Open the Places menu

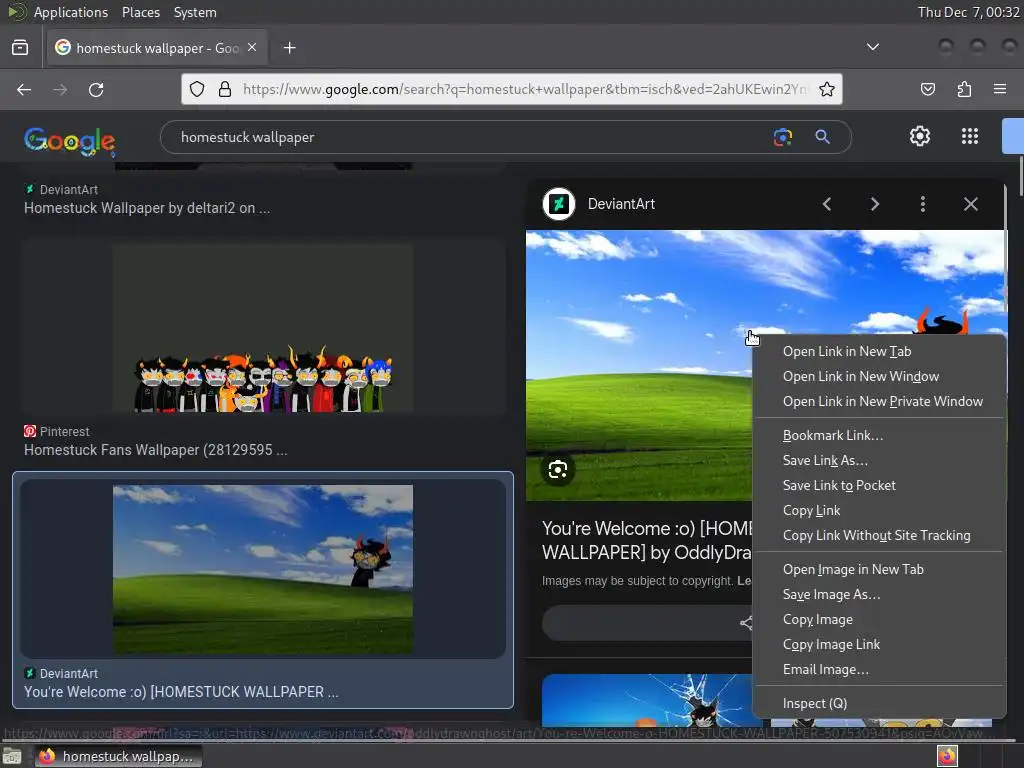click(140, 12)
